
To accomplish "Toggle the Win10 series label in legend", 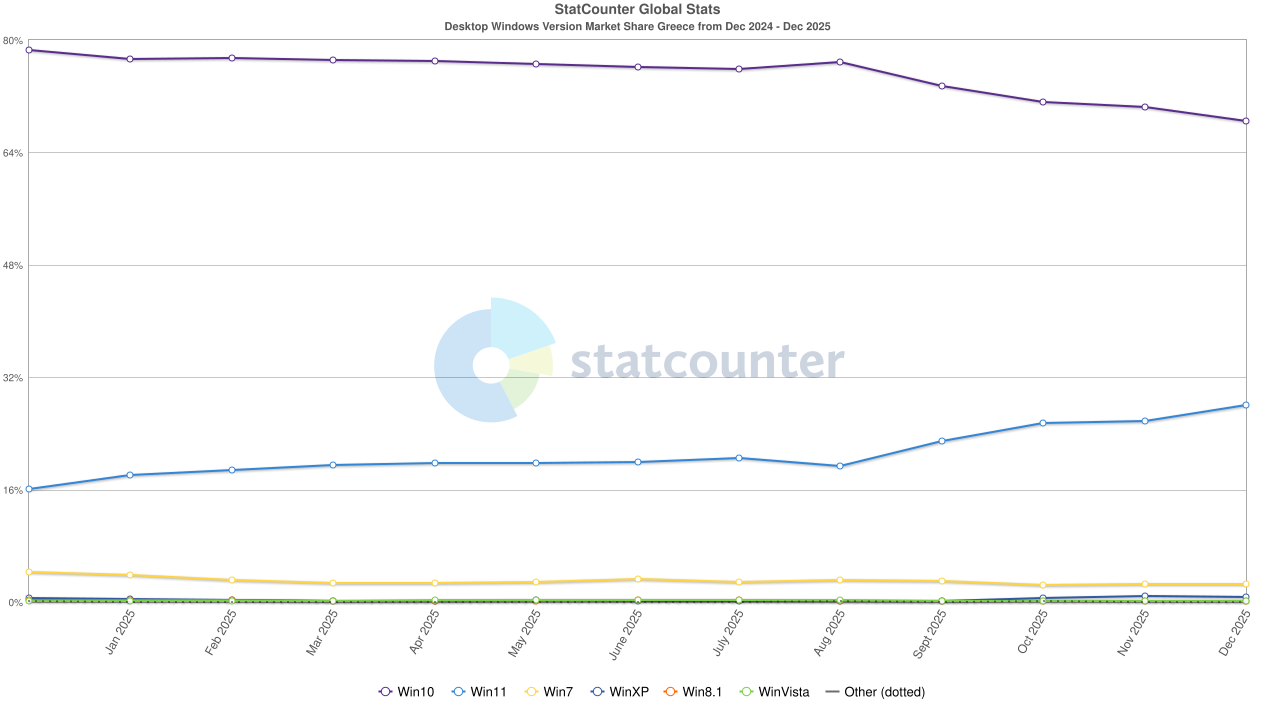I will [x=415, y=691].
